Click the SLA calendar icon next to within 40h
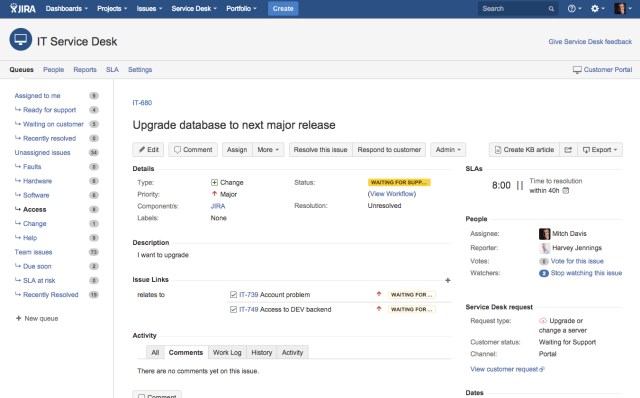This screenshot has height=398, width=640. coord(566,191)
